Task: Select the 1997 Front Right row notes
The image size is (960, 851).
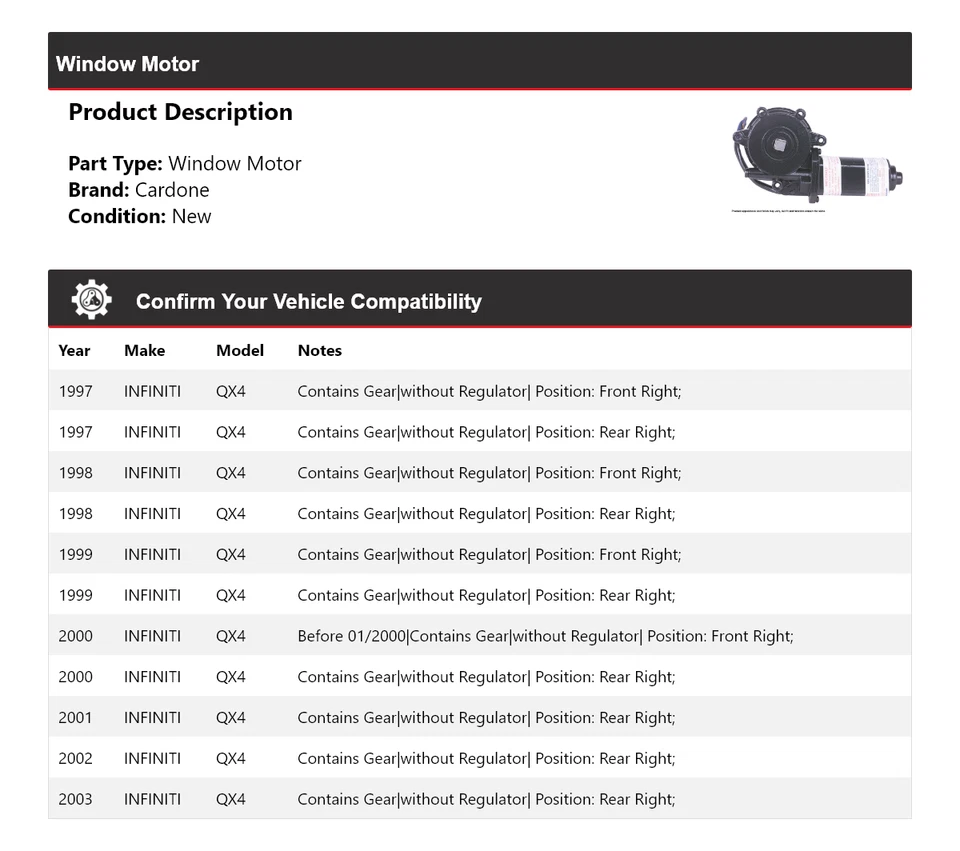Action: 489,391
